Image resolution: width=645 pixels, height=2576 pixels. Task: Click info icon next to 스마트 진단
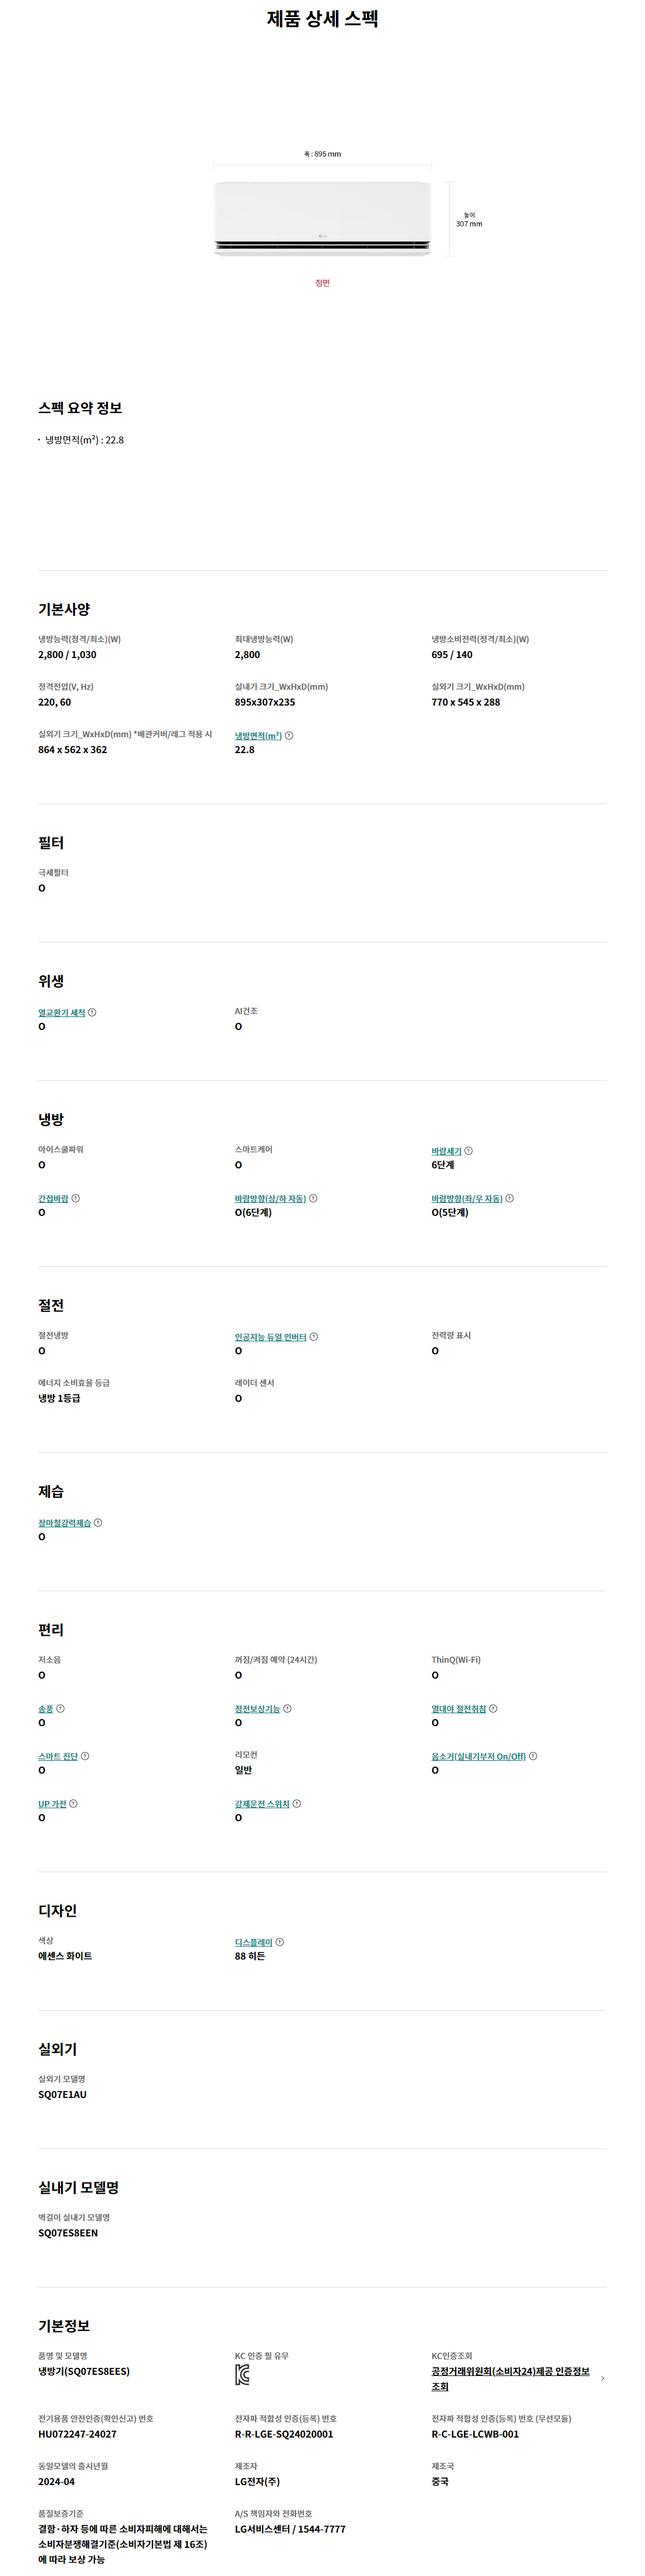(84, 1756)
